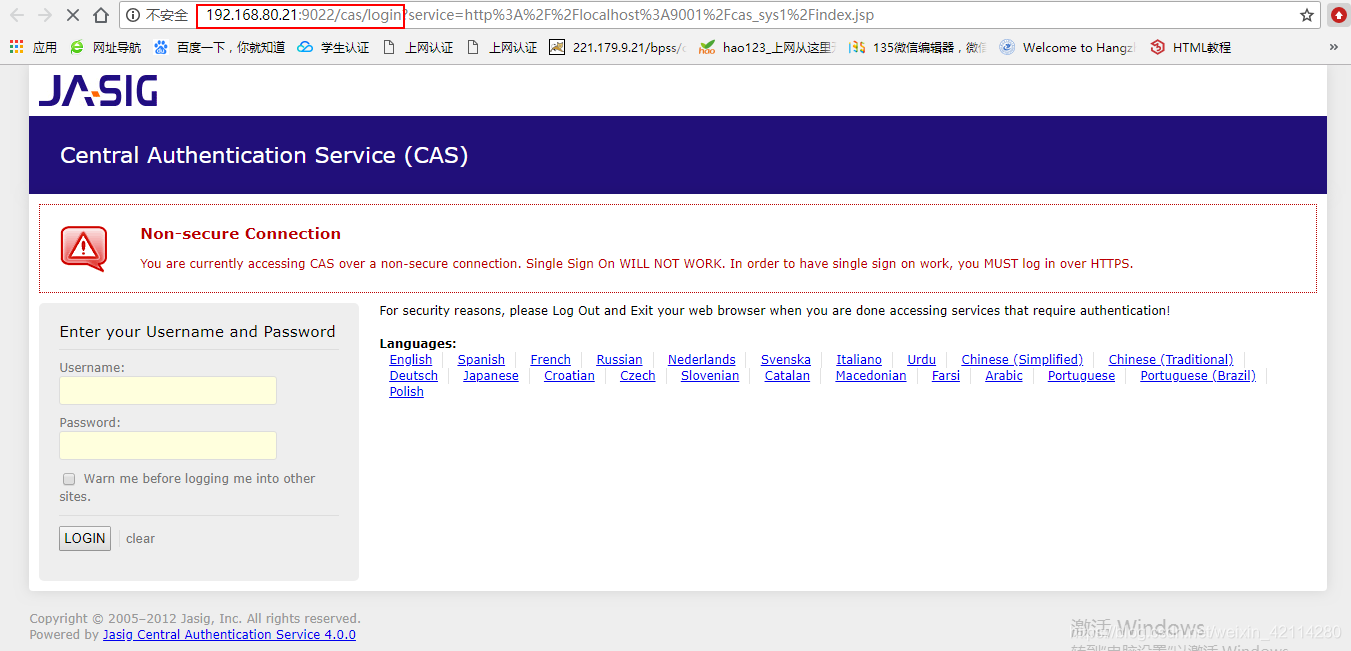Open the Welcome to Hangzhou bookmark
Image resolution: width=1351 pixels, height=651 pixels.
pos(1067,47)
